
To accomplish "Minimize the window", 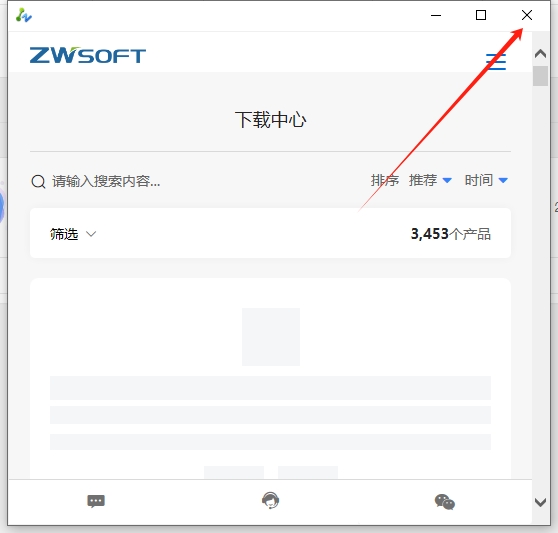I will tap(436, 15).
